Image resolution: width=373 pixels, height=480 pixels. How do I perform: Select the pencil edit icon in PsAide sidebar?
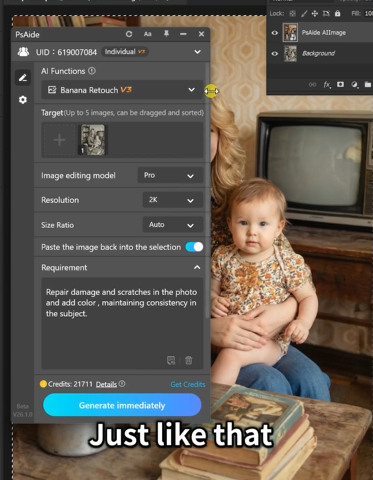pos(23,78)
